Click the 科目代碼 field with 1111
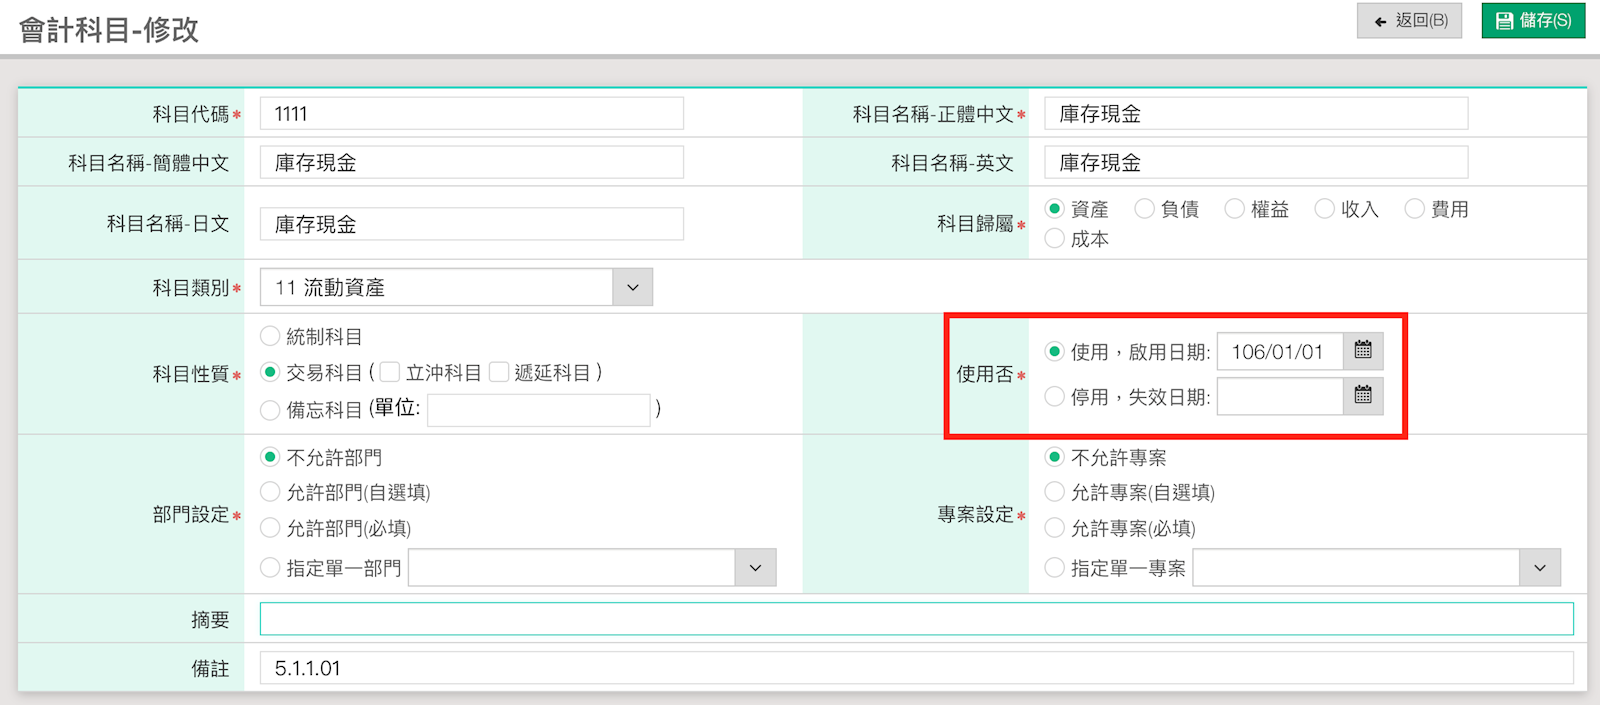 click(x=472, y=113)
